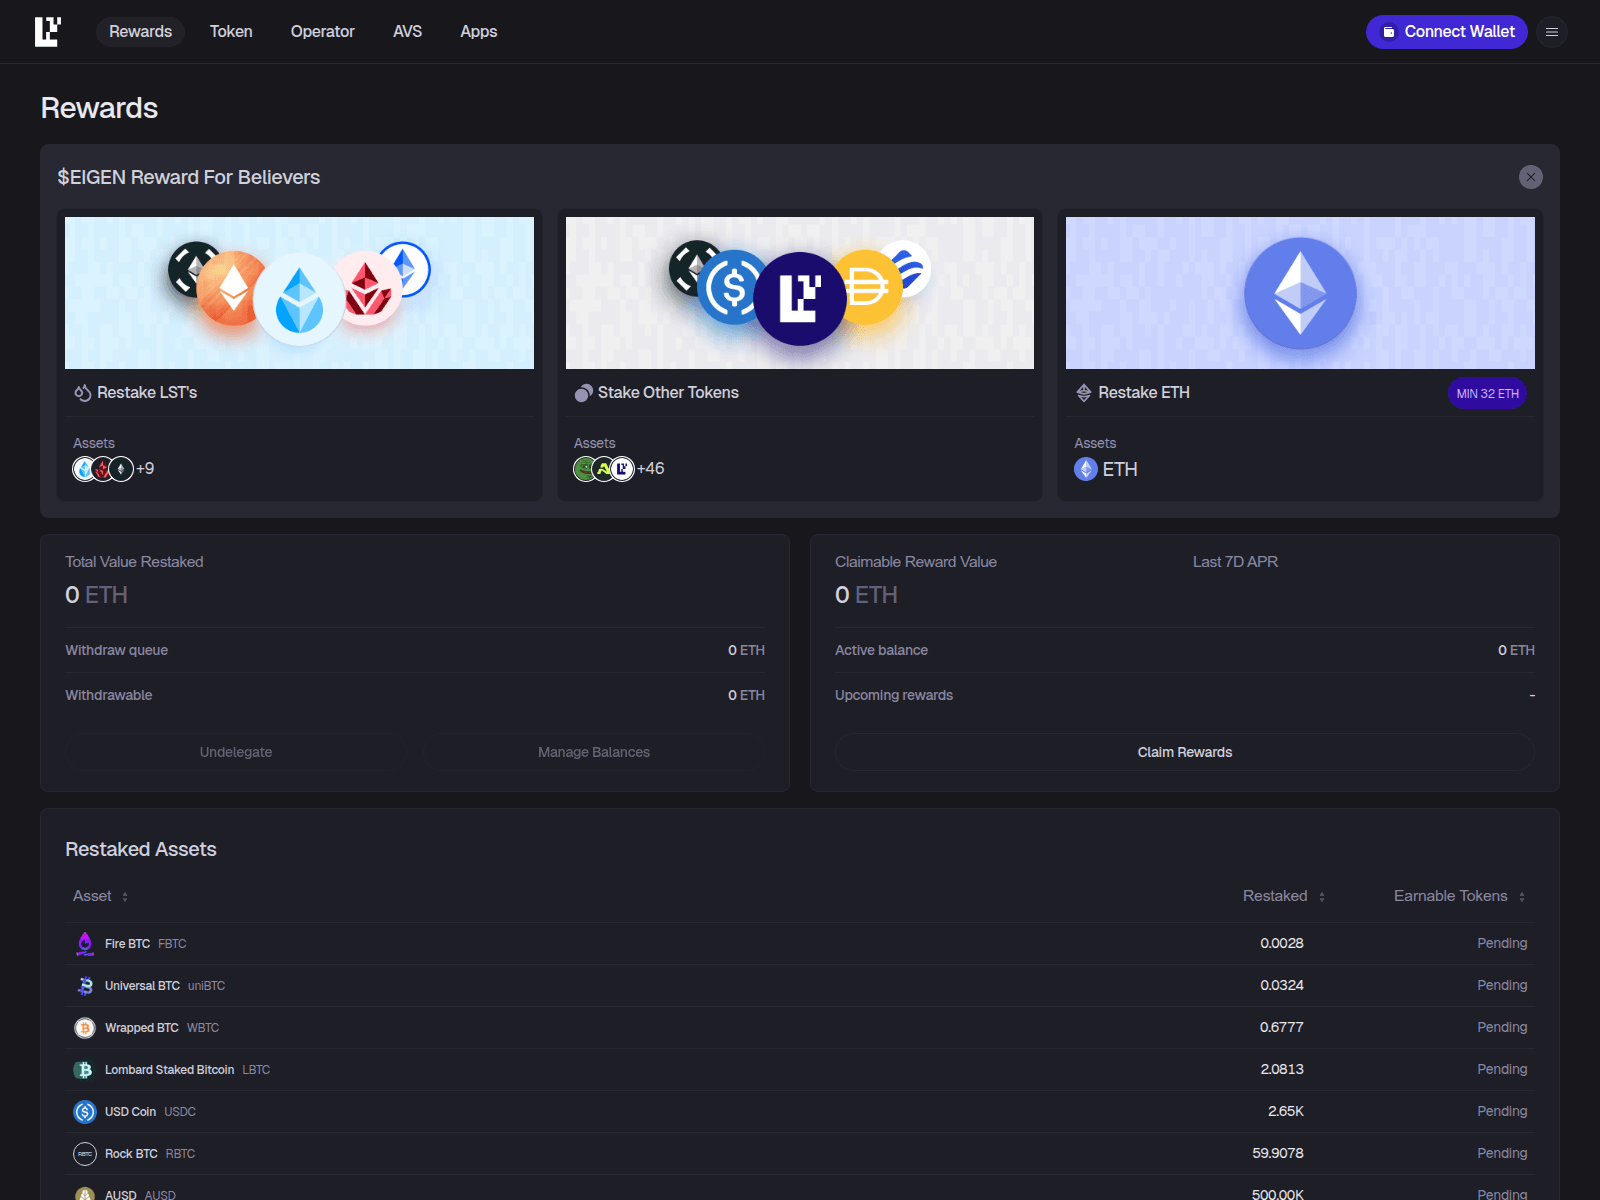1600x1200 pixels.
Task: Click the Undelegate button
Action: pyautogui.click(x=236, y=752)
